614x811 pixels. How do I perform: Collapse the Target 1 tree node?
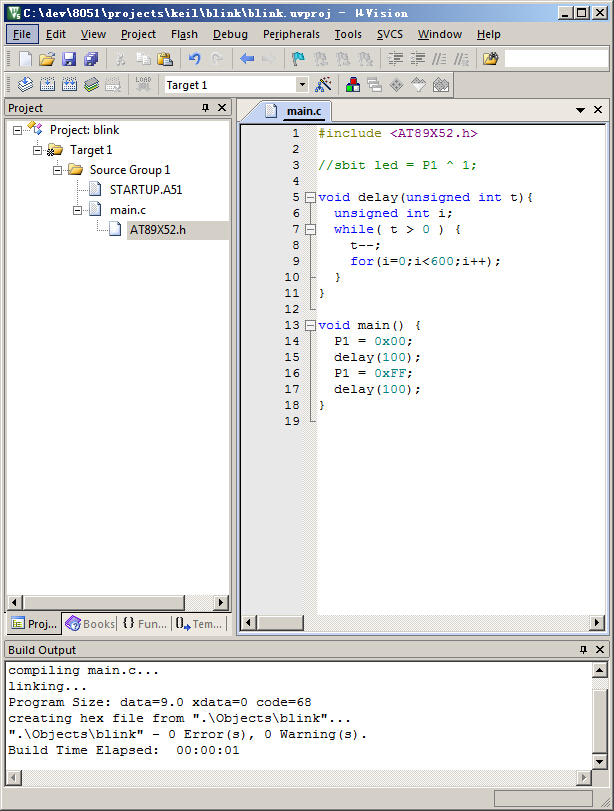pyautogui.click(x=37, y=150)
